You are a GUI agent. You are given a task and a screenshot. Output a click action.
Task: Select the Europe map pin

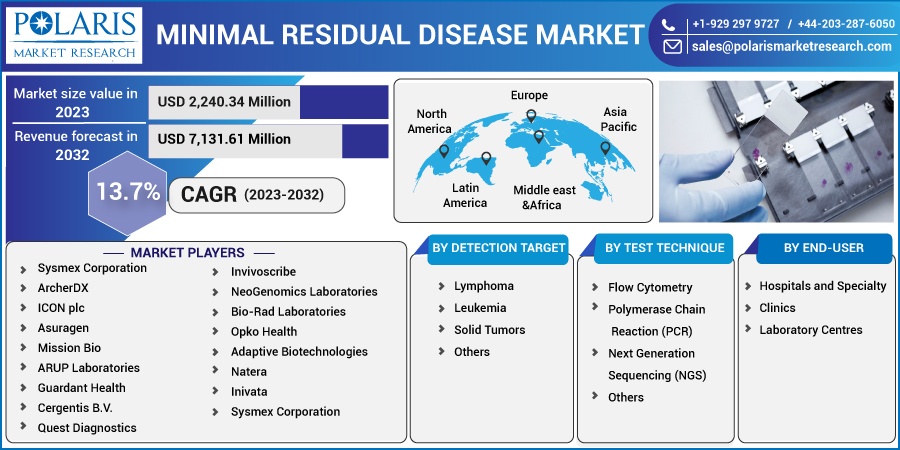[x=531, y=116]
